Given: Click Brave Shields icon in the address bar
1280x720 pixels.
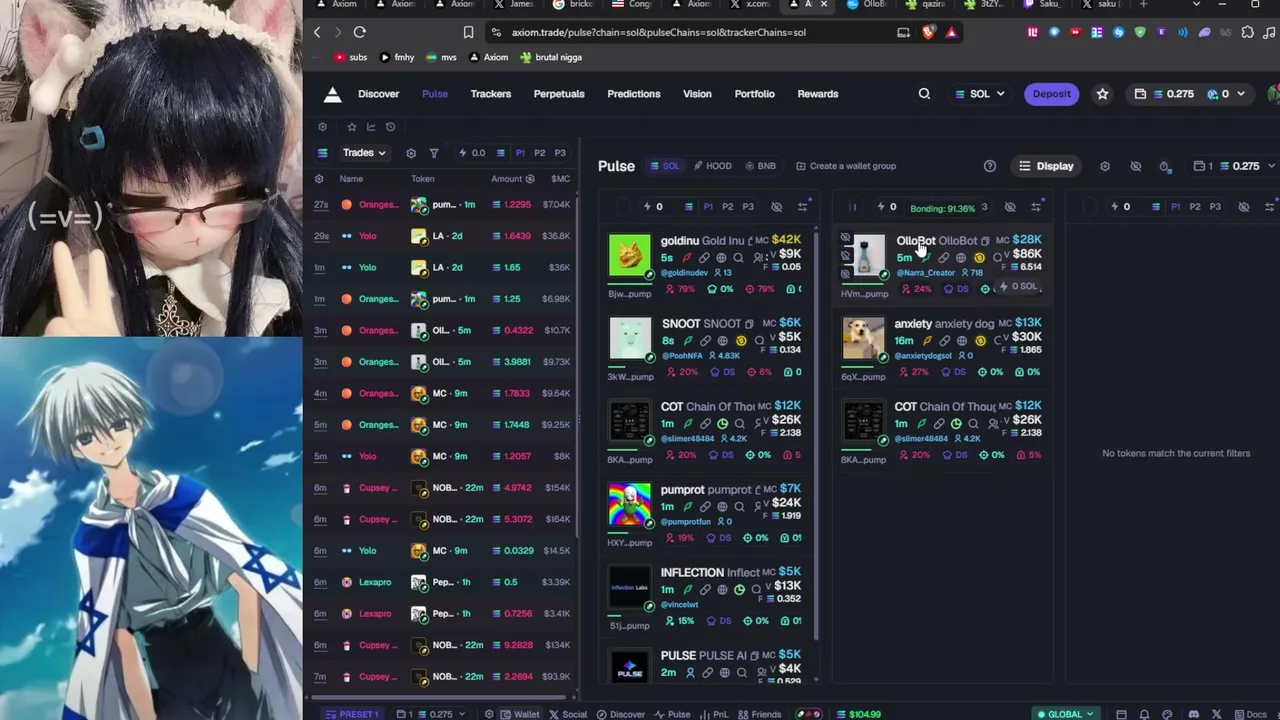Looking at the screenshot, I should pyautogui.click(x=929, y=32).
